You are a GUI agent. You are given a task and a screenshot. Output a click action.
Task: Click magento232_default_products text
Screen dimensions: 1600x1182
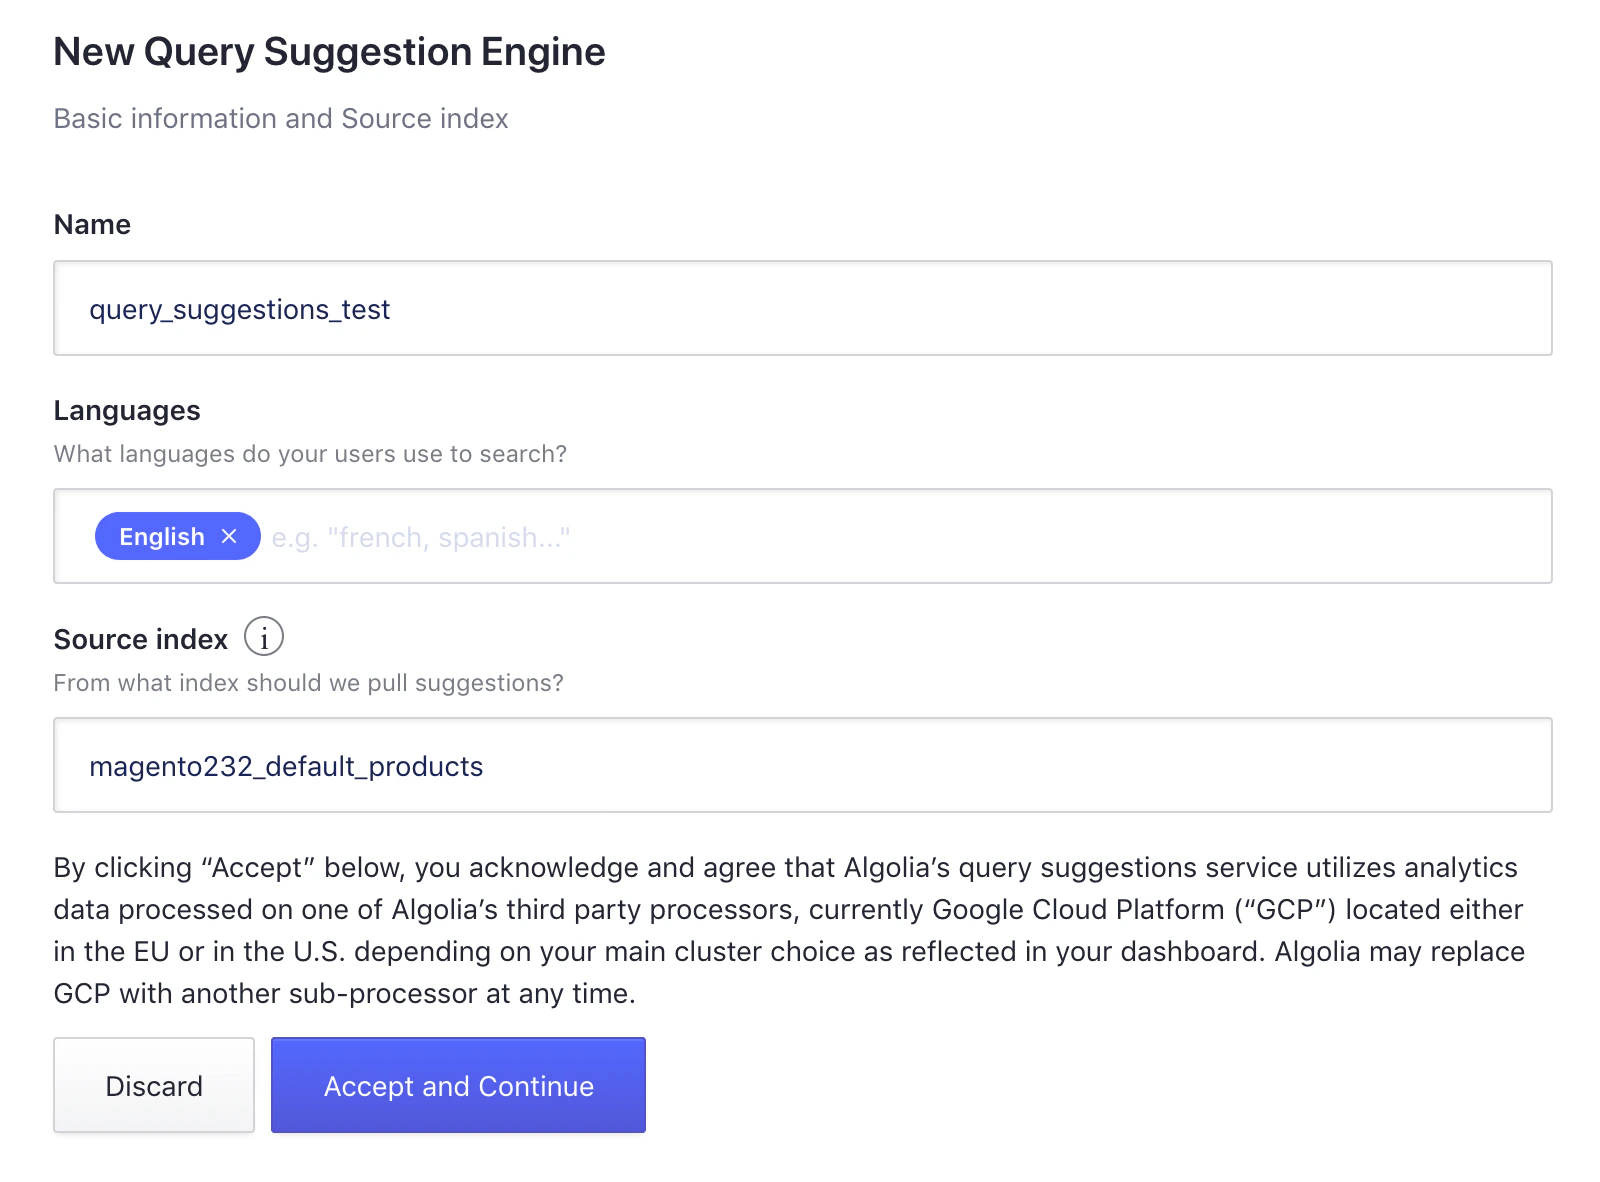coord(286,765)
